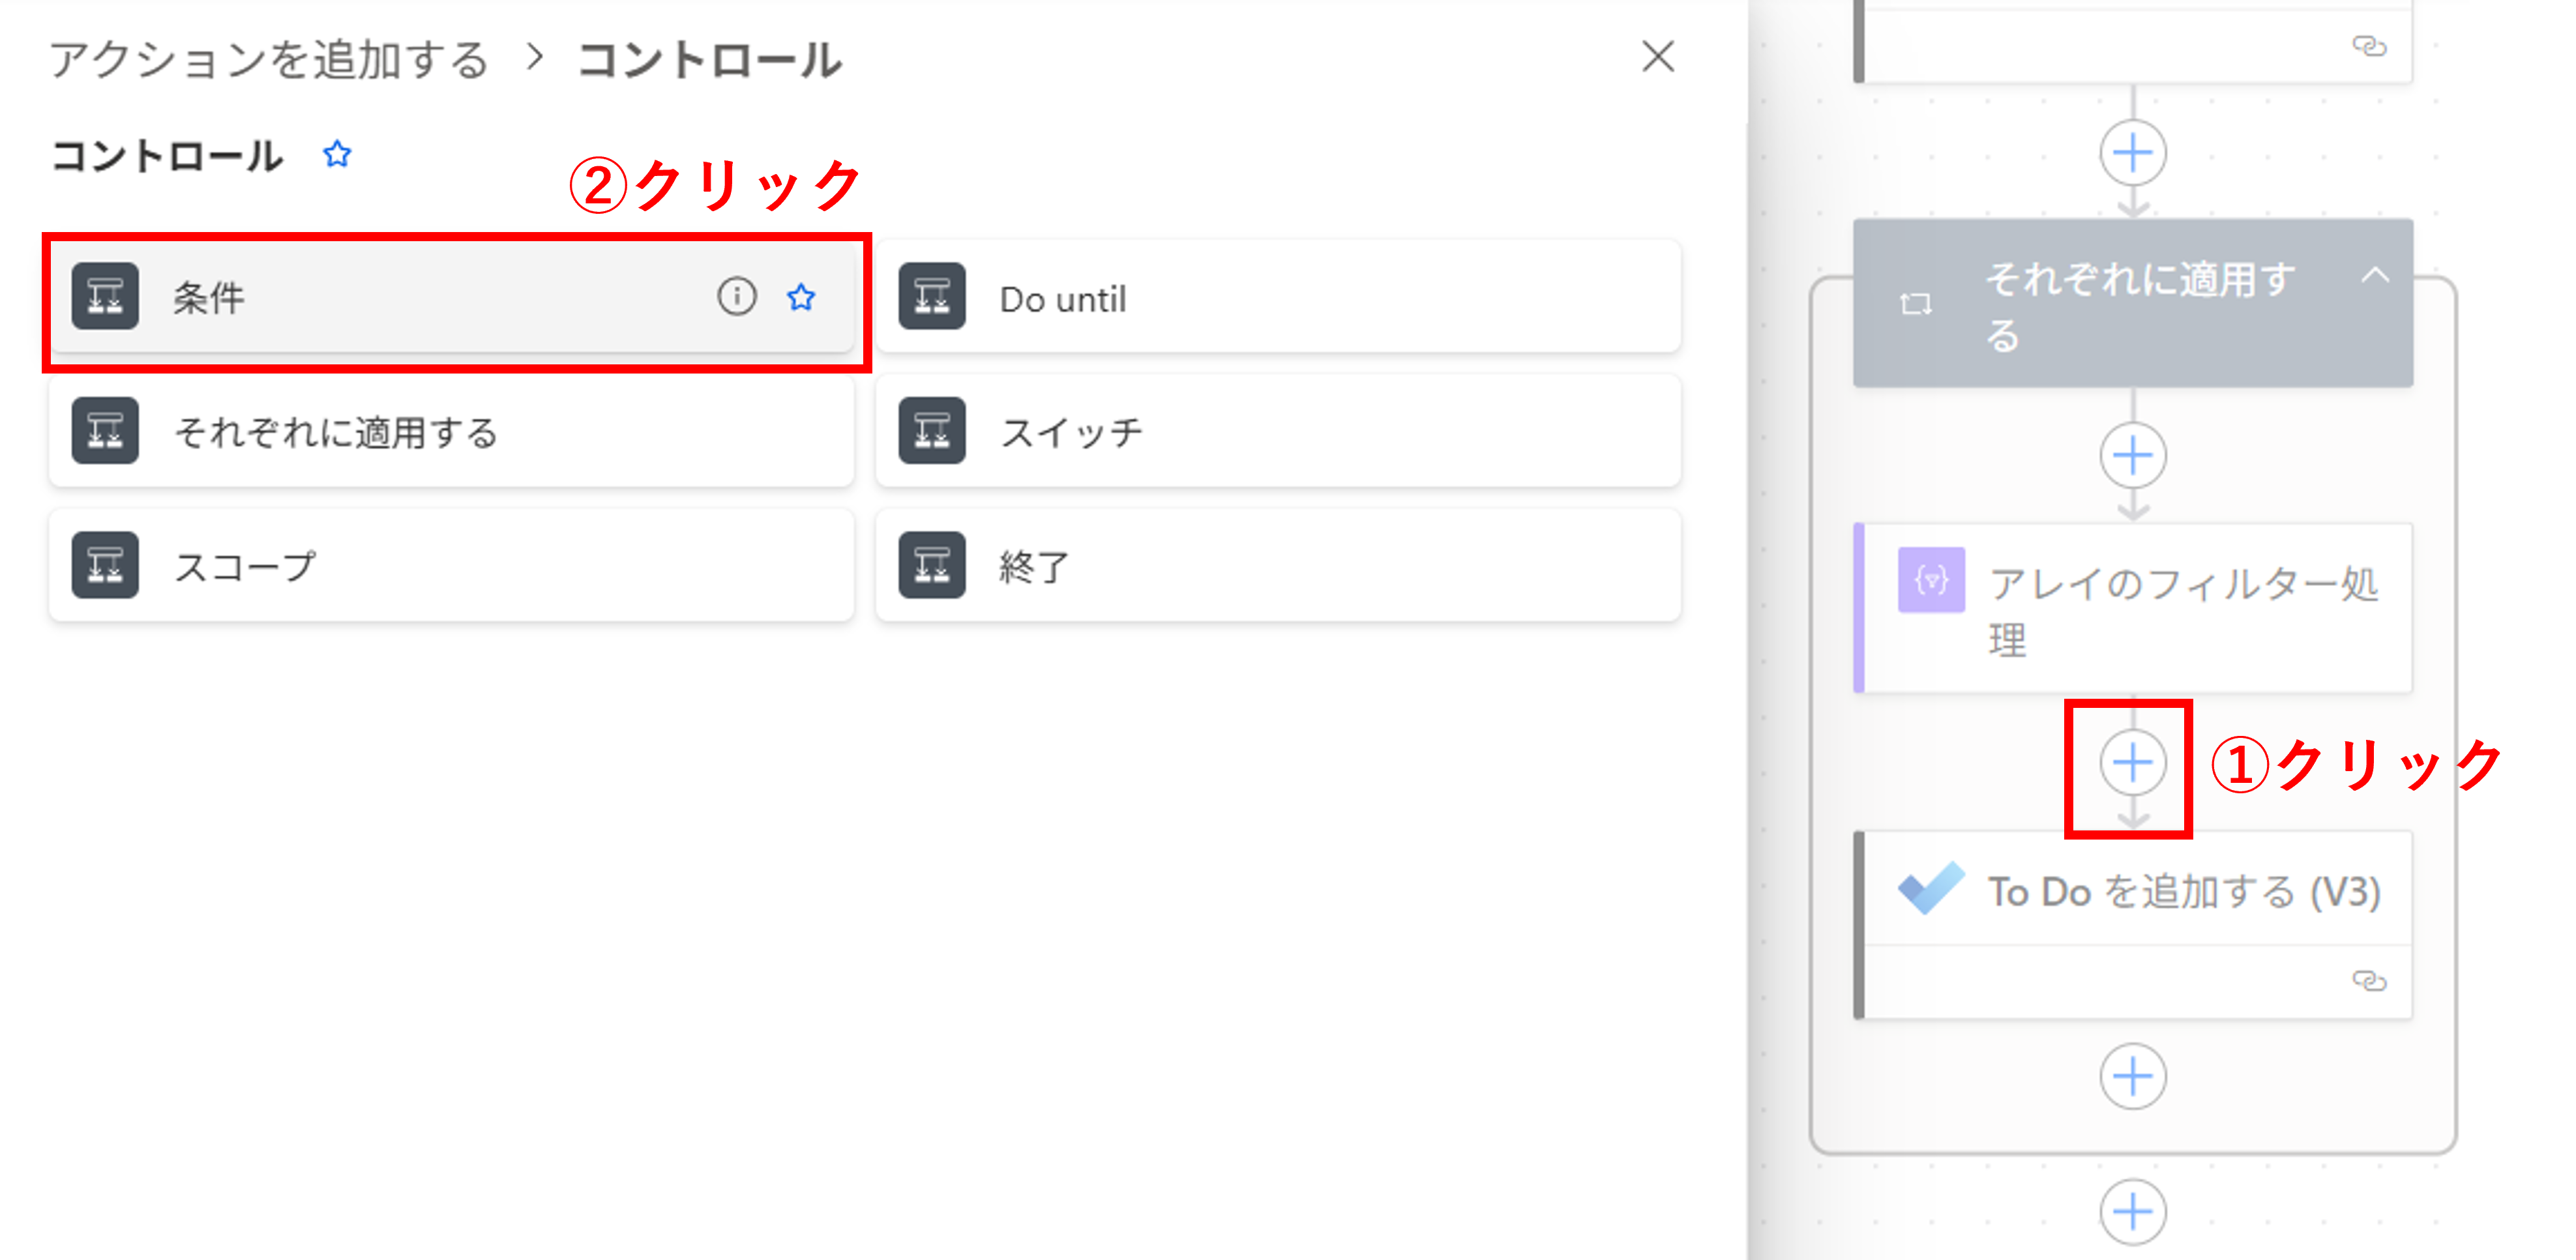This screenshot has width=2576, height=1260.
Task: Select それぞれに適用する in the control list
Action: pos(451,431)
